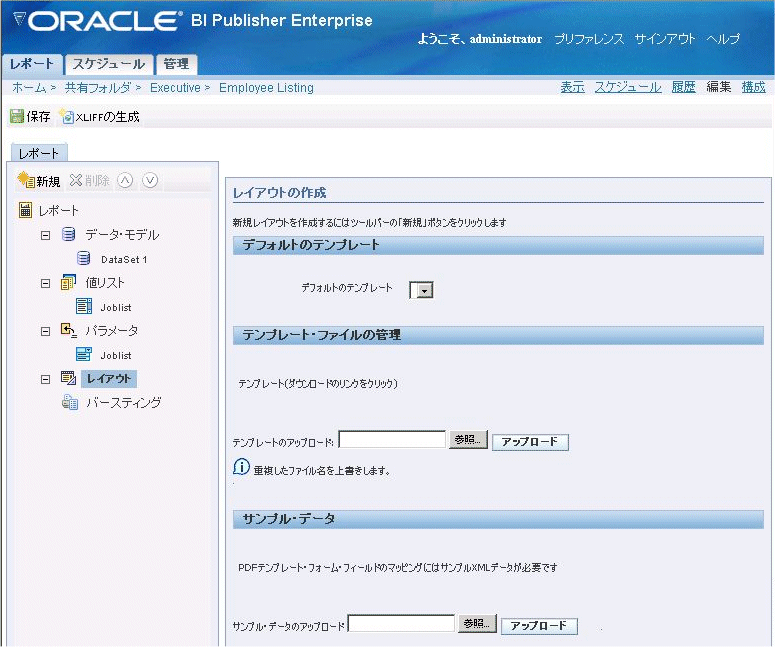This screenshot has height=647, width=775.
Task: Open プリファレンス preferences
Action: tap(589, 39)
